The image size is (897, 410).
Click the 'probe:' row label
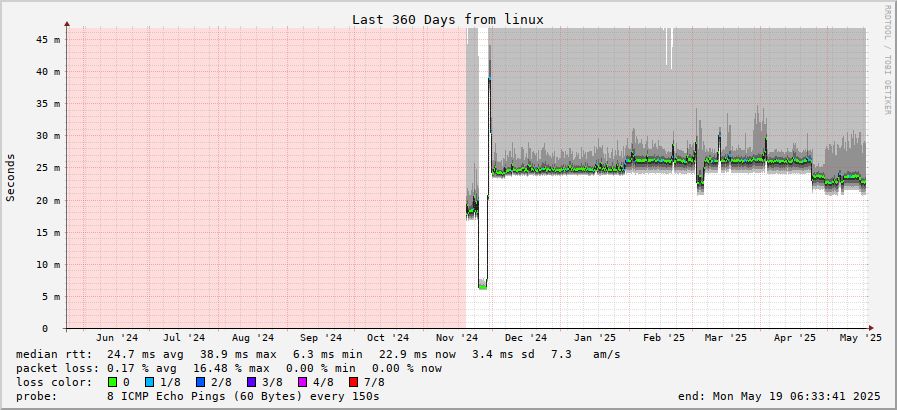37,396
